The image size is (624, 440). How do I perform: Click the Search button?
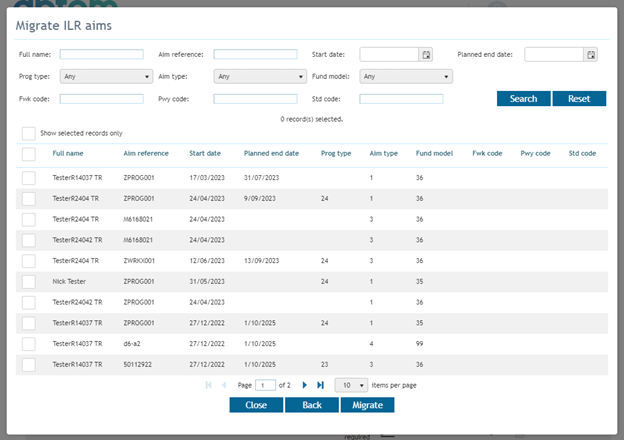point(524,99)
